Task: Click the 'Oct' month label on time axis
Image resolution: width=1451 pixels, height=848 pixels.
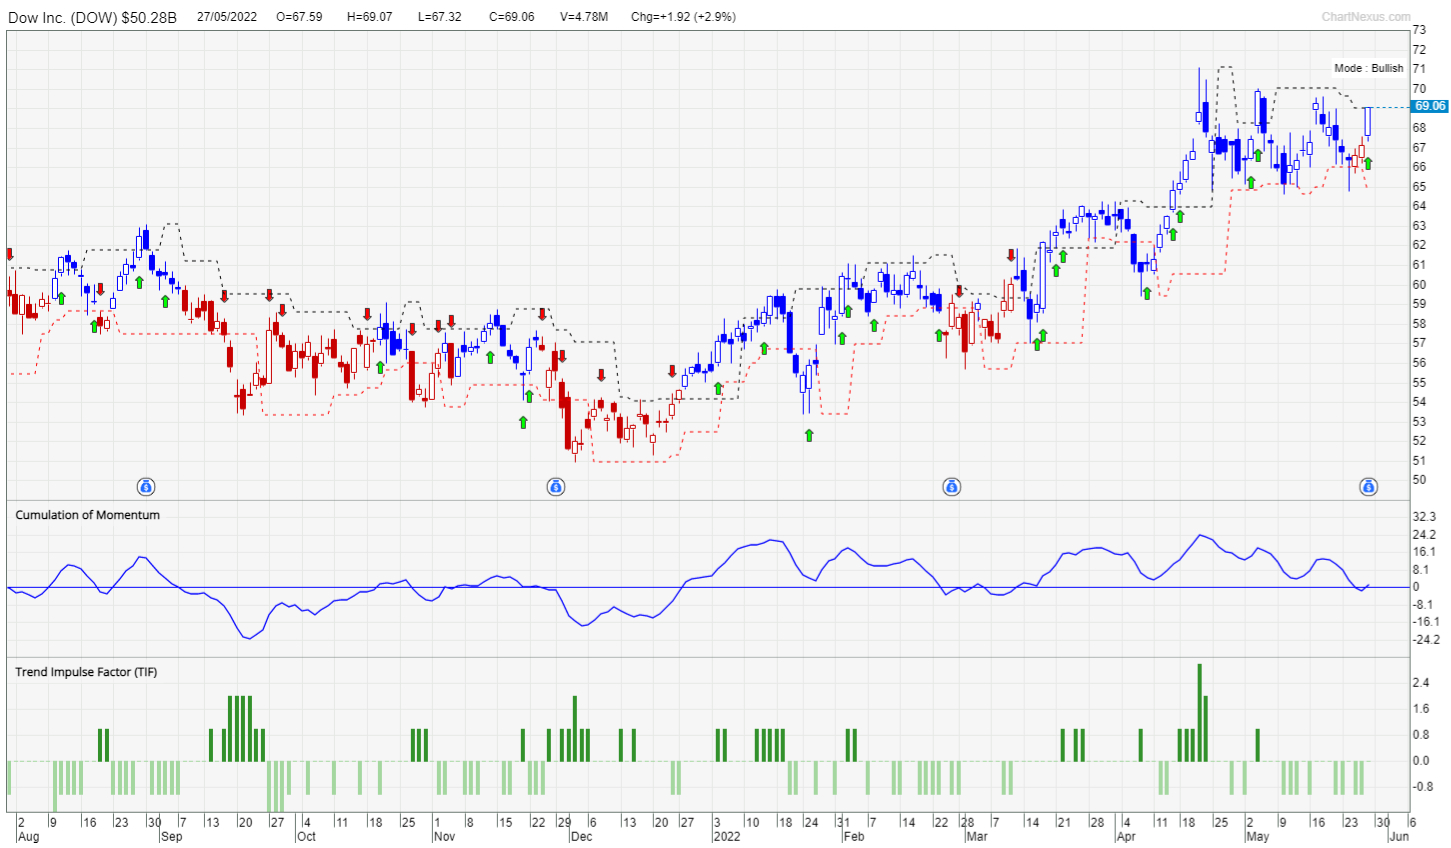Action: pyautogui.click(x=306, y=837)
